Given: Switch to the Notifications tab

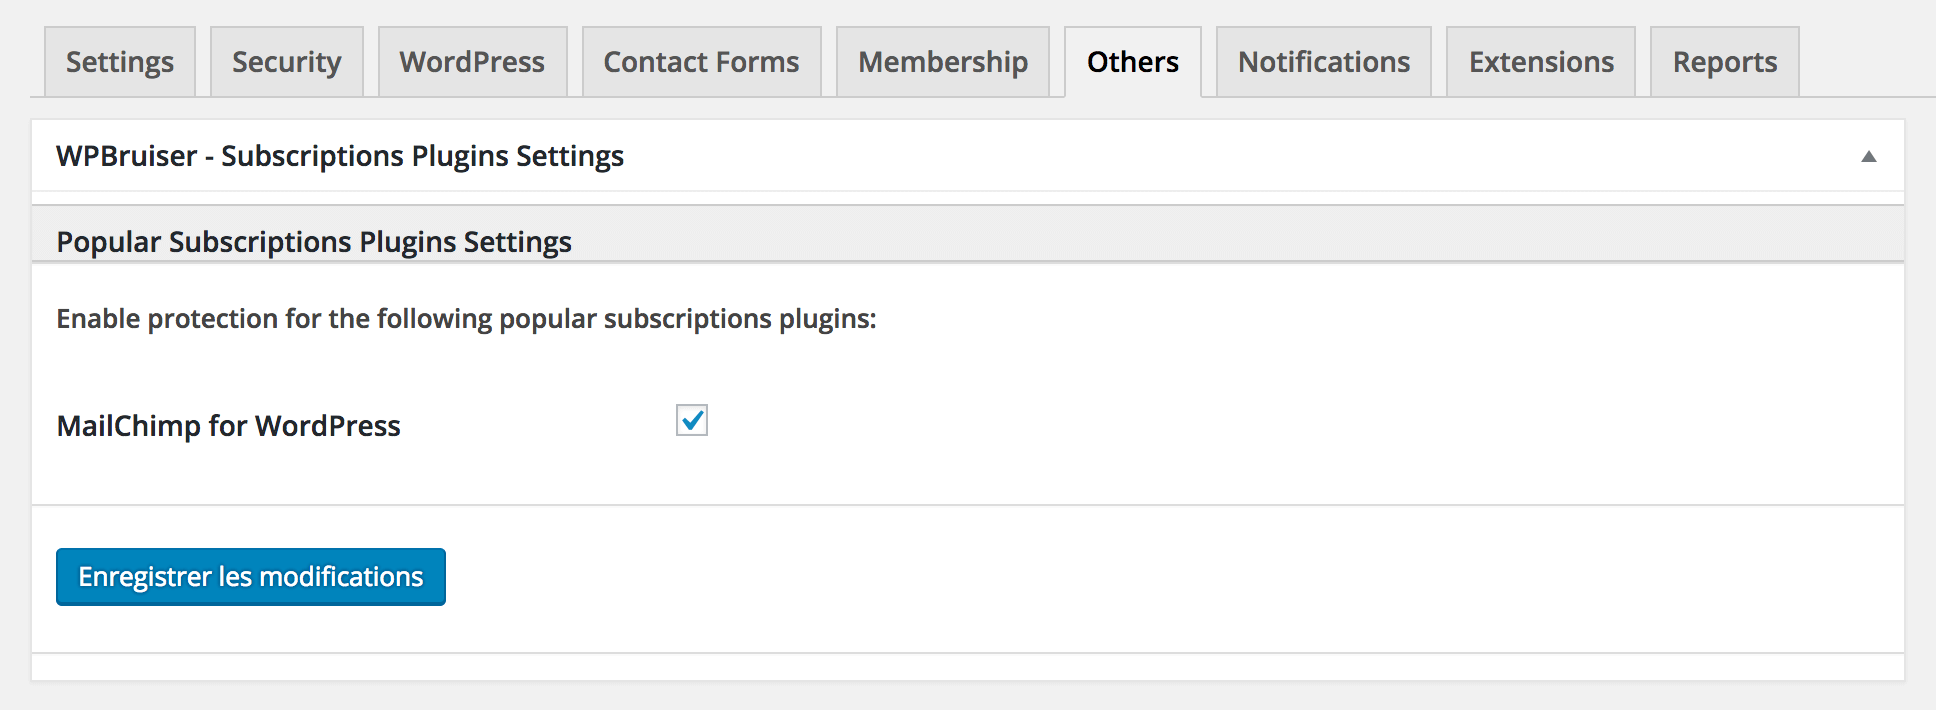Looking at the screenshot, I should 1324,62.
